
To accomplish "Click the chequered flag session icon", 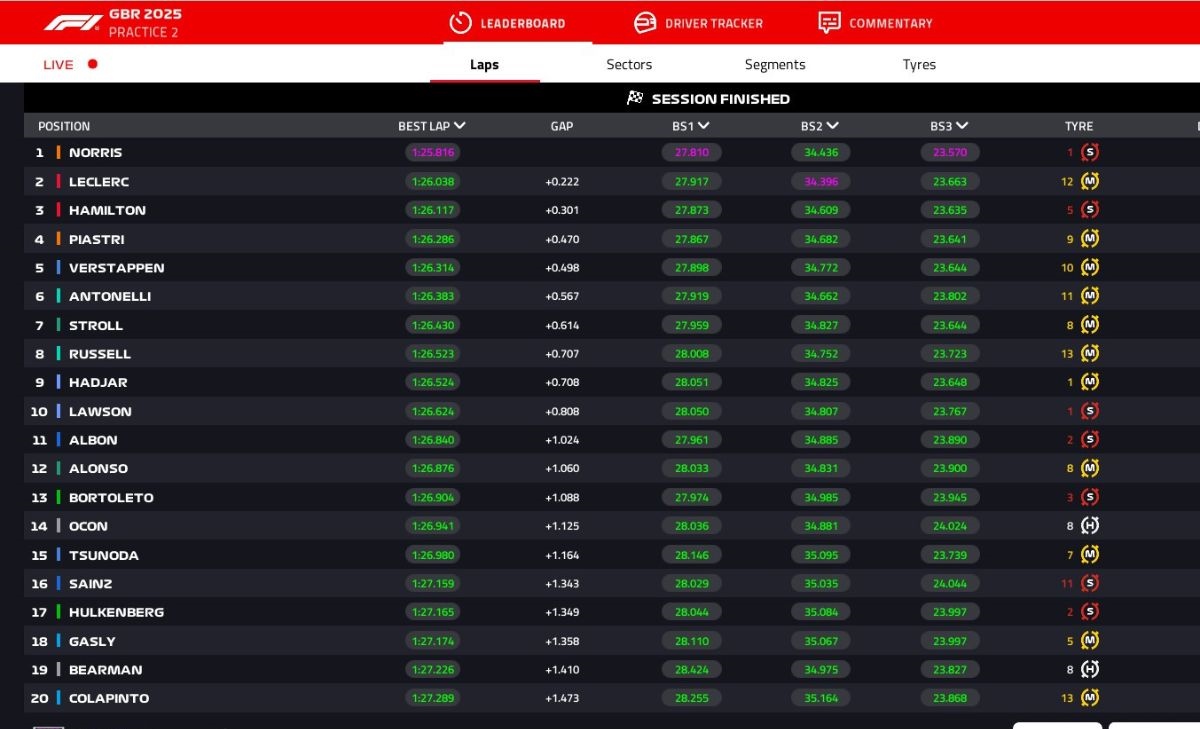I will [x=635, y=98].
